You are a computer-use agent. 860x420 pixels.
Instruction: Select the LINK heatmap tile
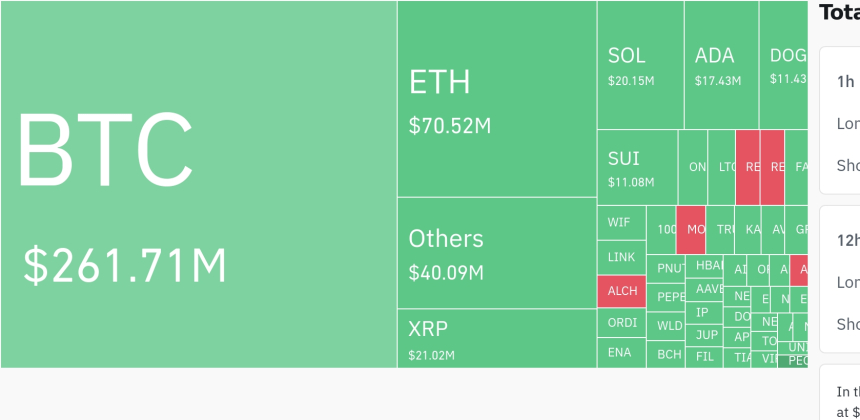pyautogui.click(x=622, y=257)
